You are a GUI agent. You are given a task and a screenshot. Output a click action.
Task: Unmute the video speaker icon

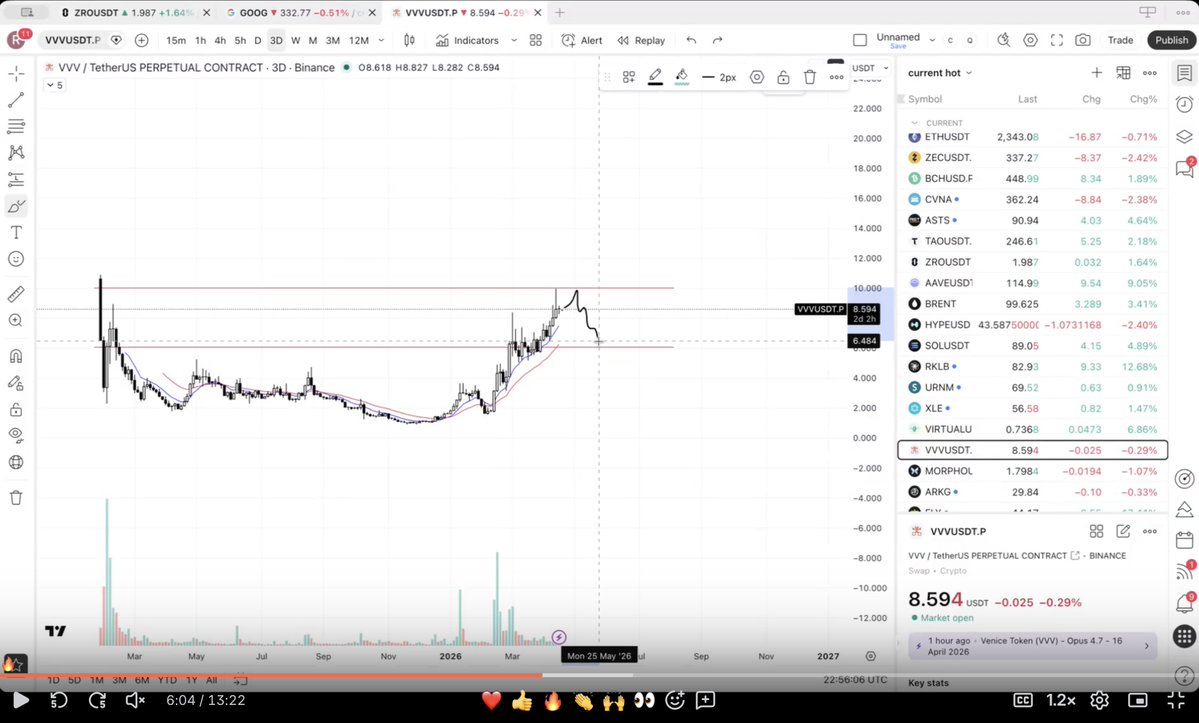click(x=135, y=700)
